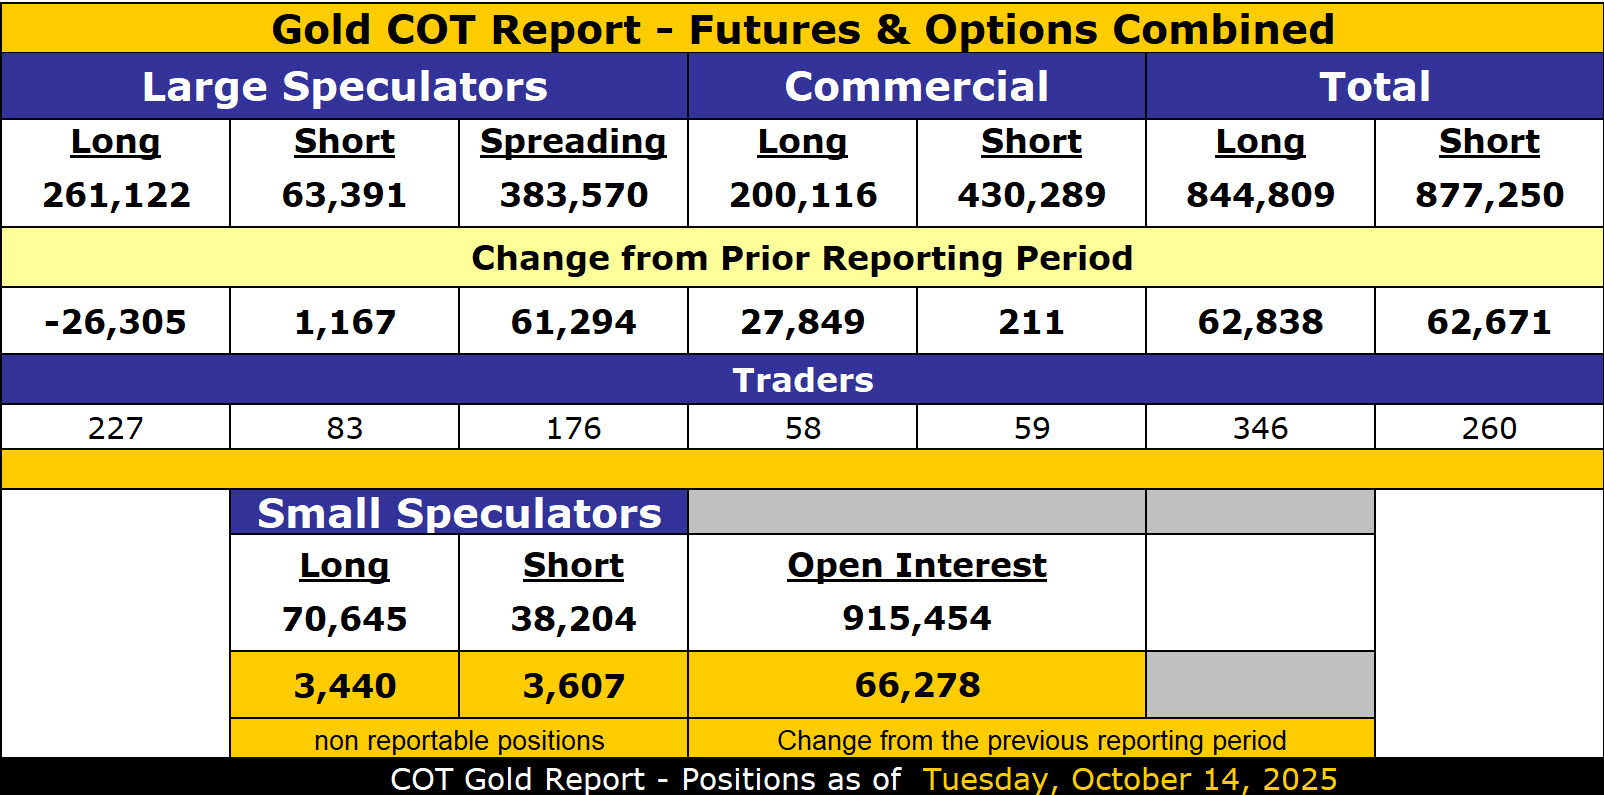Select the negative change value -26,305
Image resolution: width=1604 pixels, height=795 pixels.
pos(116,322)
